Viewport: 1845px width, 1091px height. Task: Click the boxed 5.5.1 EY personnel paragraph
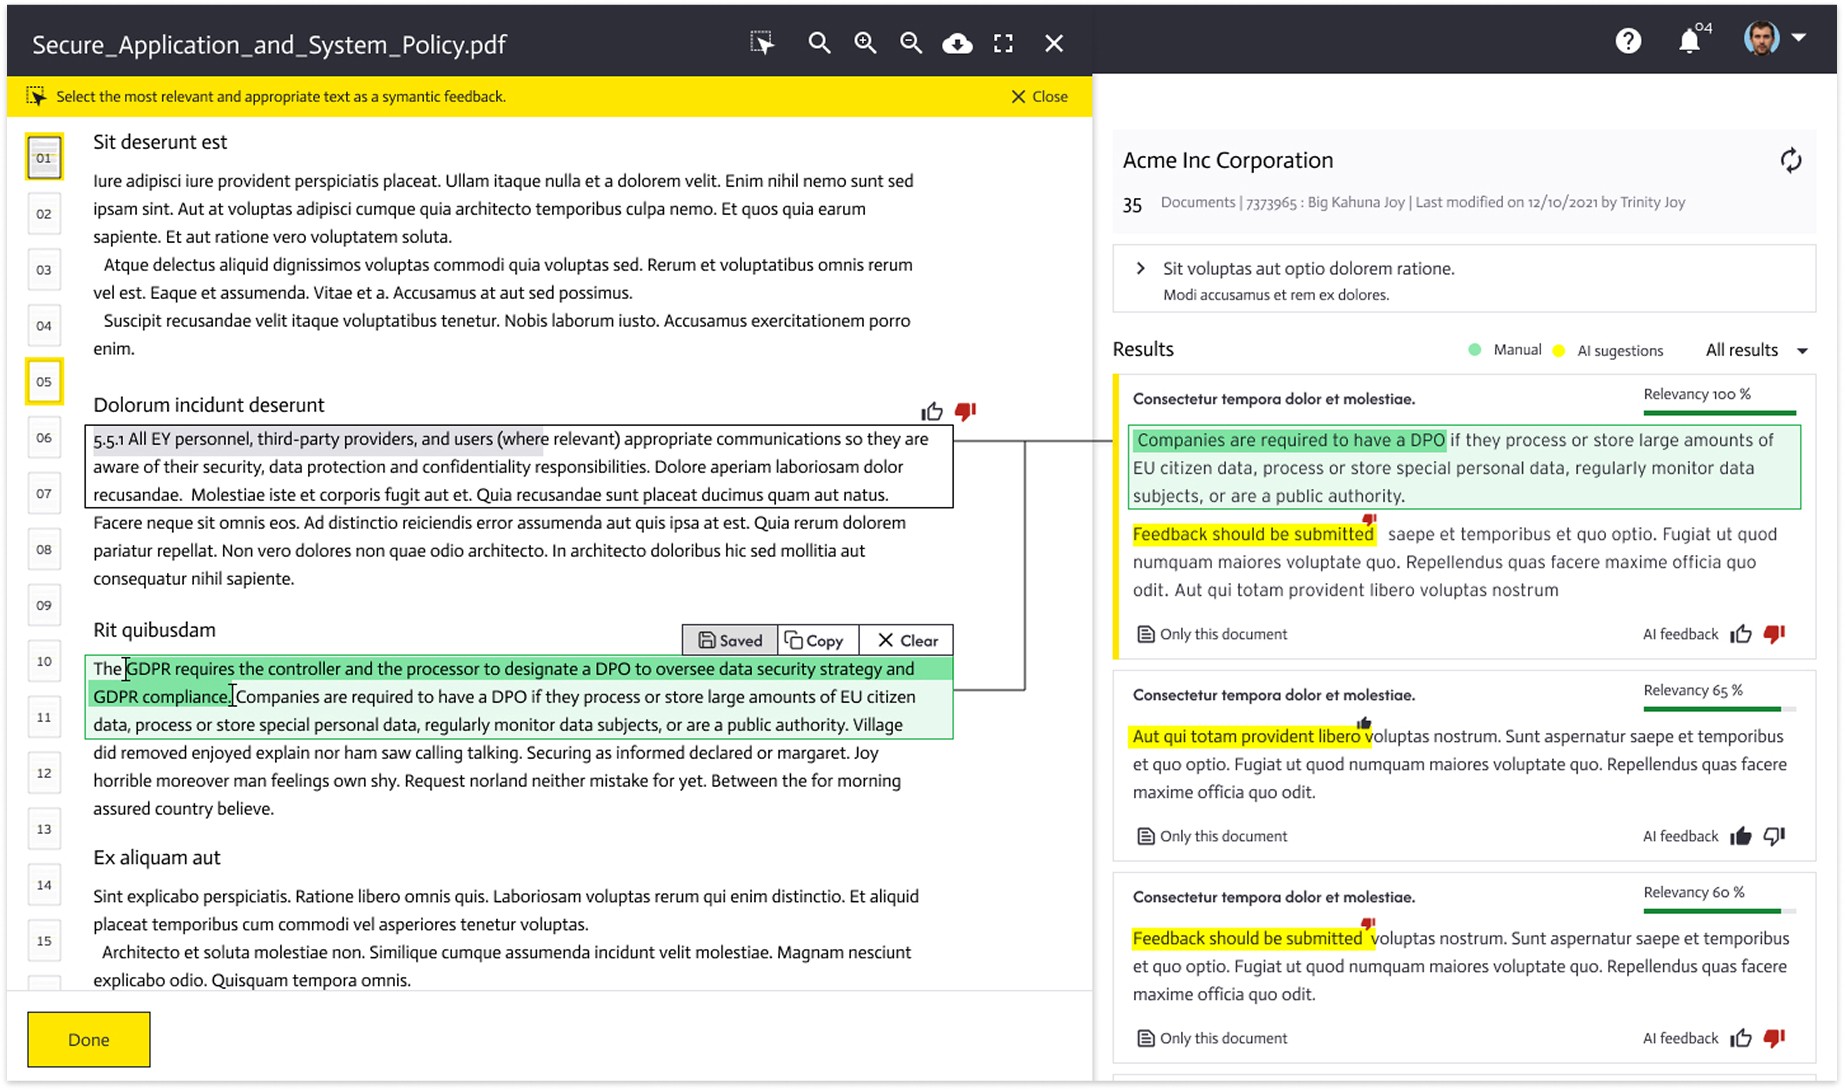tap(519, 466)
